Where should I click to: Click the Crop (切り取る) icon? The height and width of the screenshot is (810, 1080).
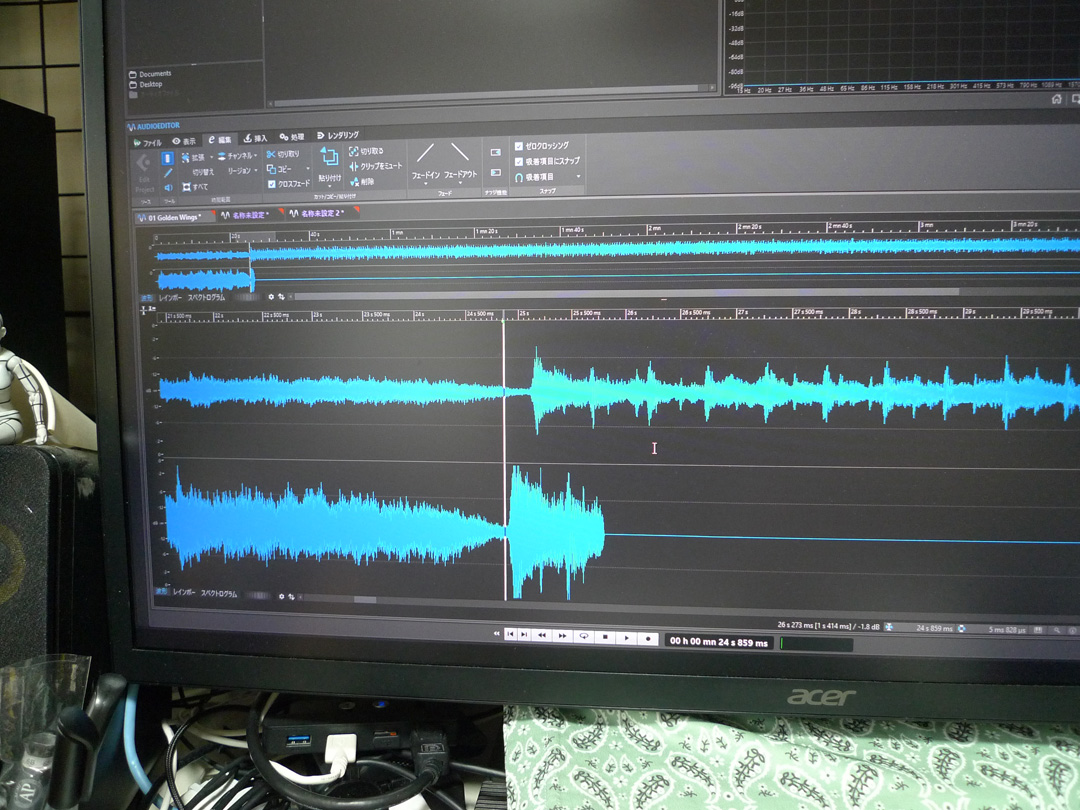(354, 151)
